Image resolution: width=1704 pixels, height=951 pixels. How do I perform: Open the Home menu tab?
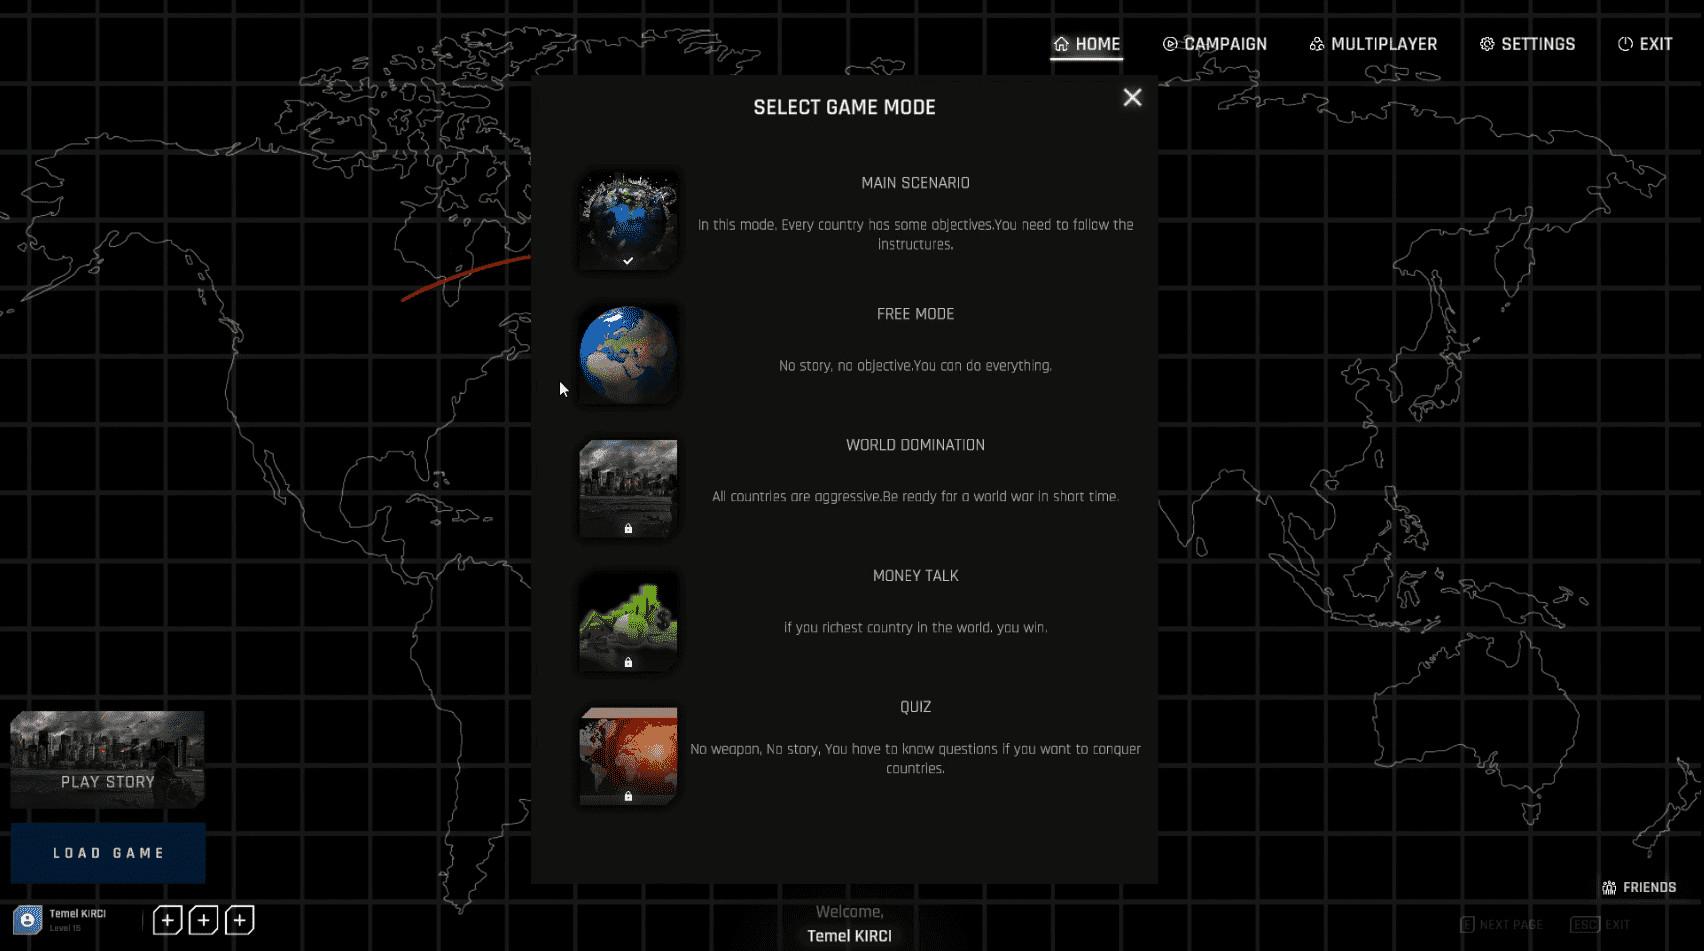(1086, 44)
